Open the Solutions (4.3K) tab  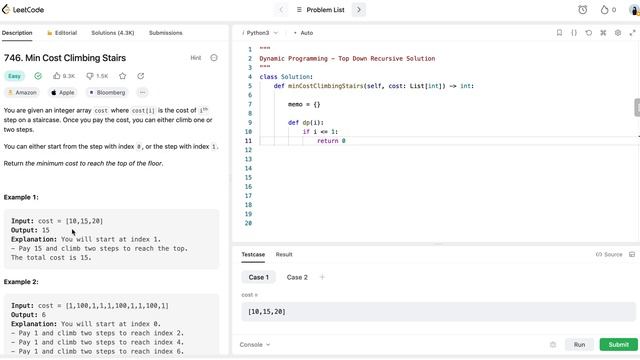tap(113, 33)
